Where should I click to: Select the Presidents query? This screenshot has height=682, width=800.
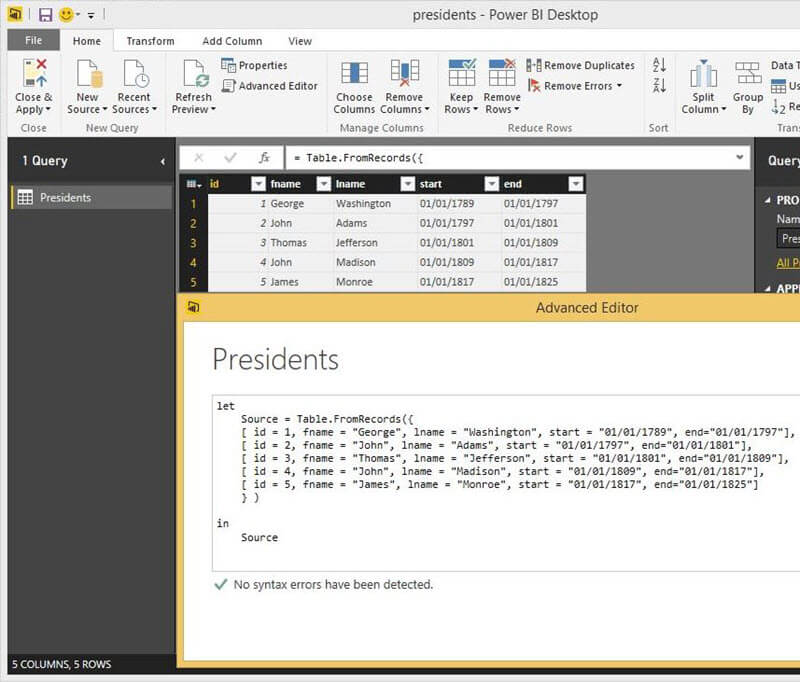[91, 197]
